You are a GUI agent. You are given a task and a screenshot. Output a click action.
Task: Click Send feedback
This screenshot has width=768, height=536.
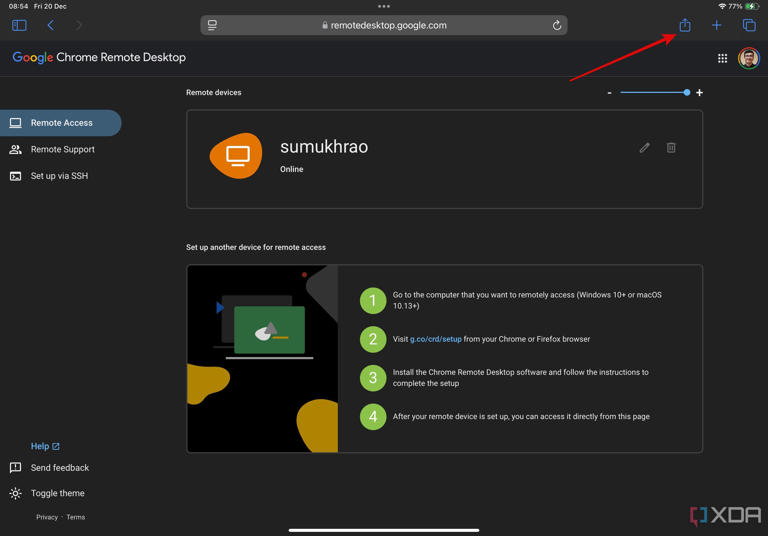pos(60,467)
